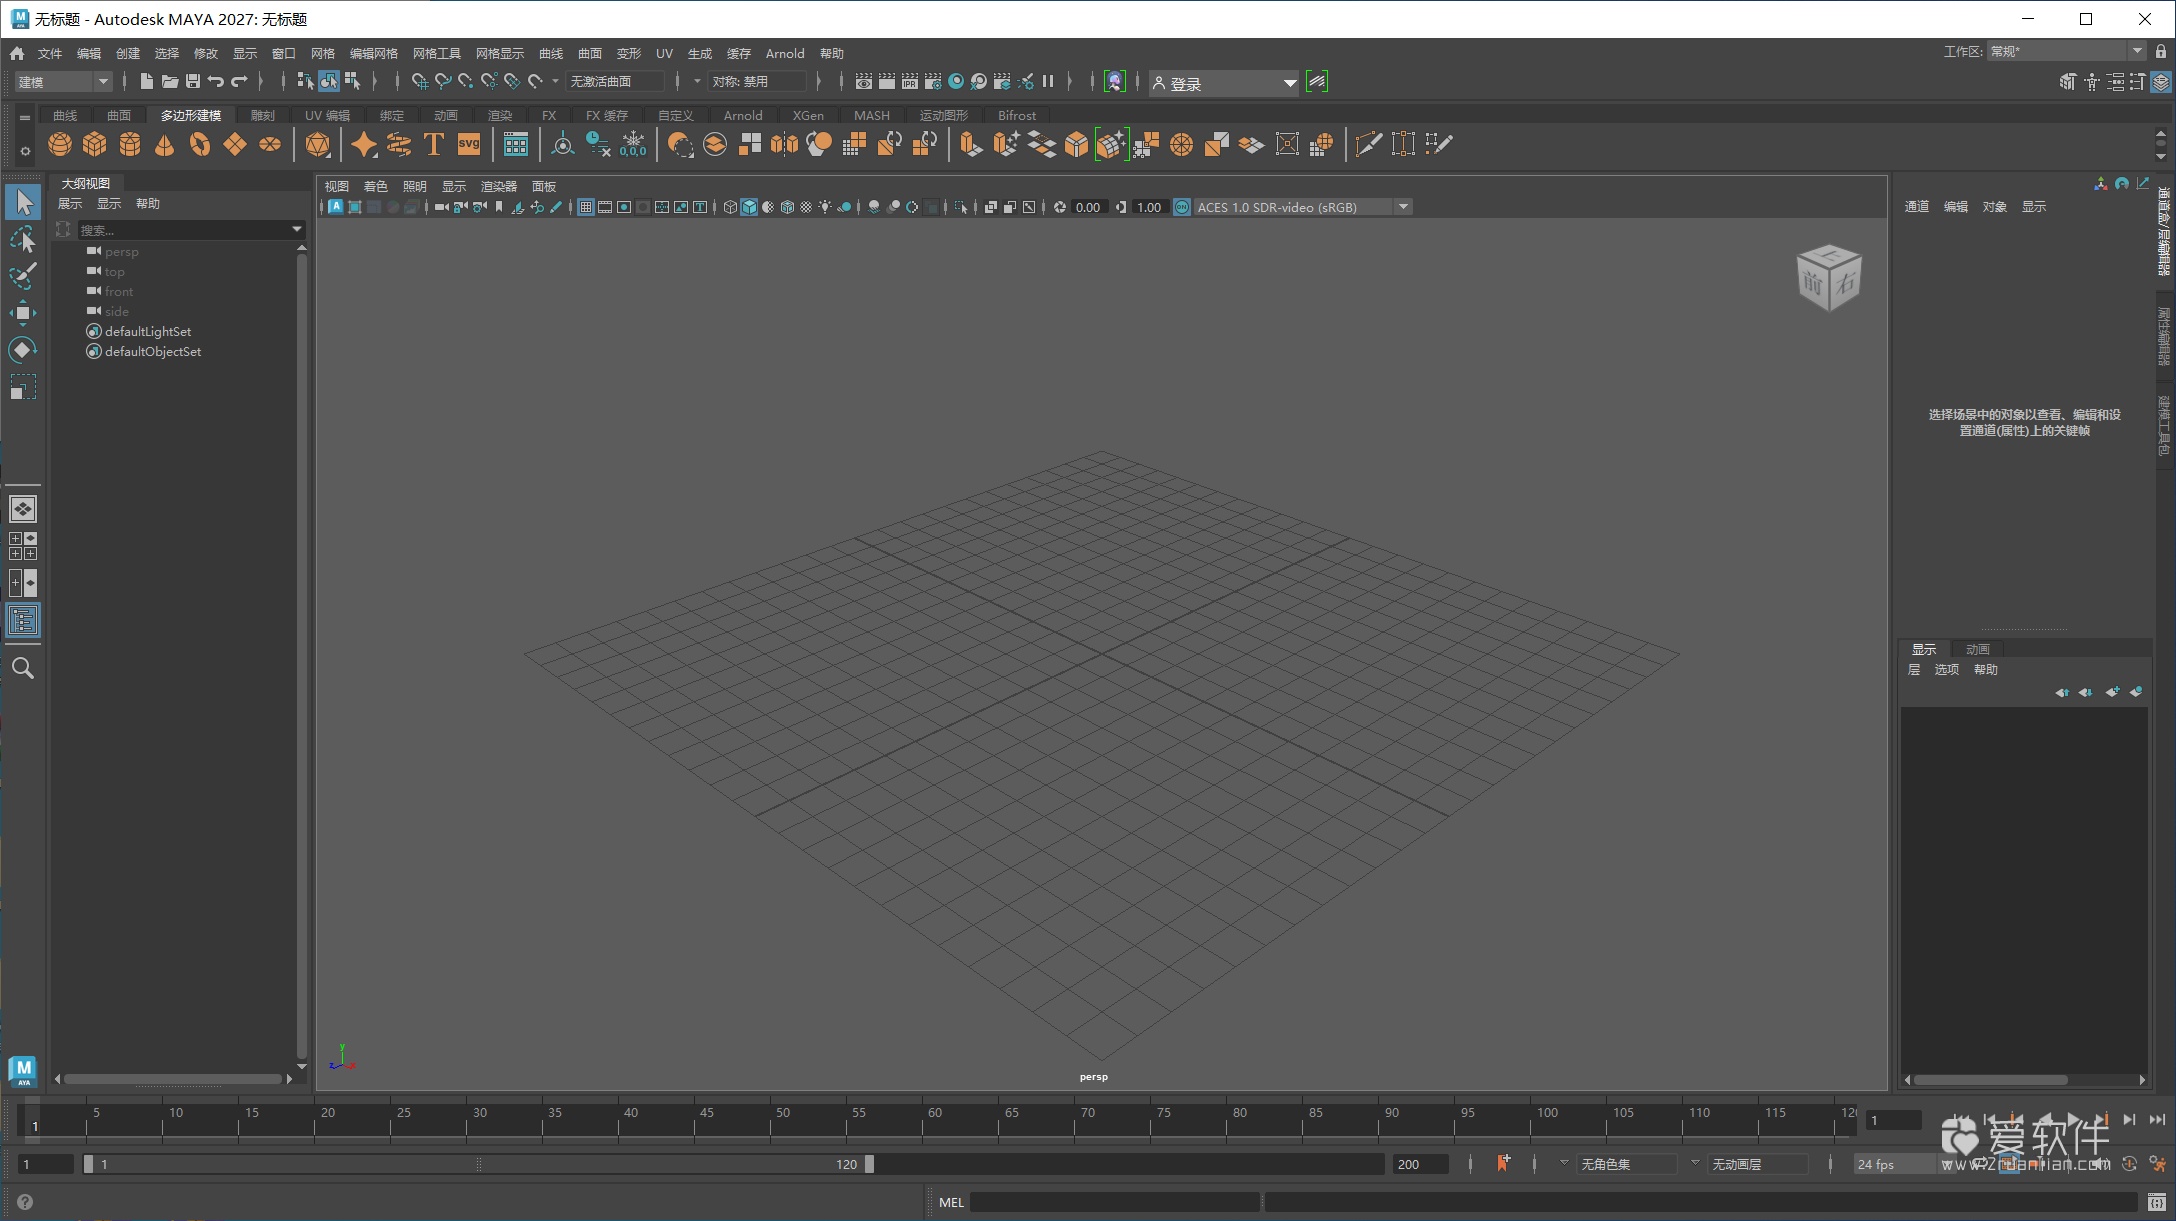Create 3D text using the T shelf icon
Viewport: 2176px width, 1221px height.
tap(433, 145)
